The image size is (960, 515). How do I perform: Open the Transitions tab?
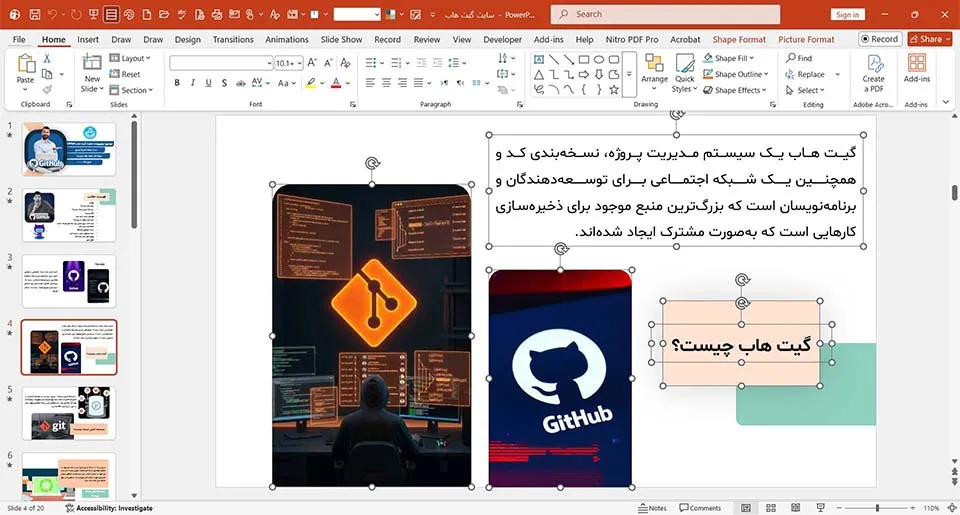[x=233, y=39]
